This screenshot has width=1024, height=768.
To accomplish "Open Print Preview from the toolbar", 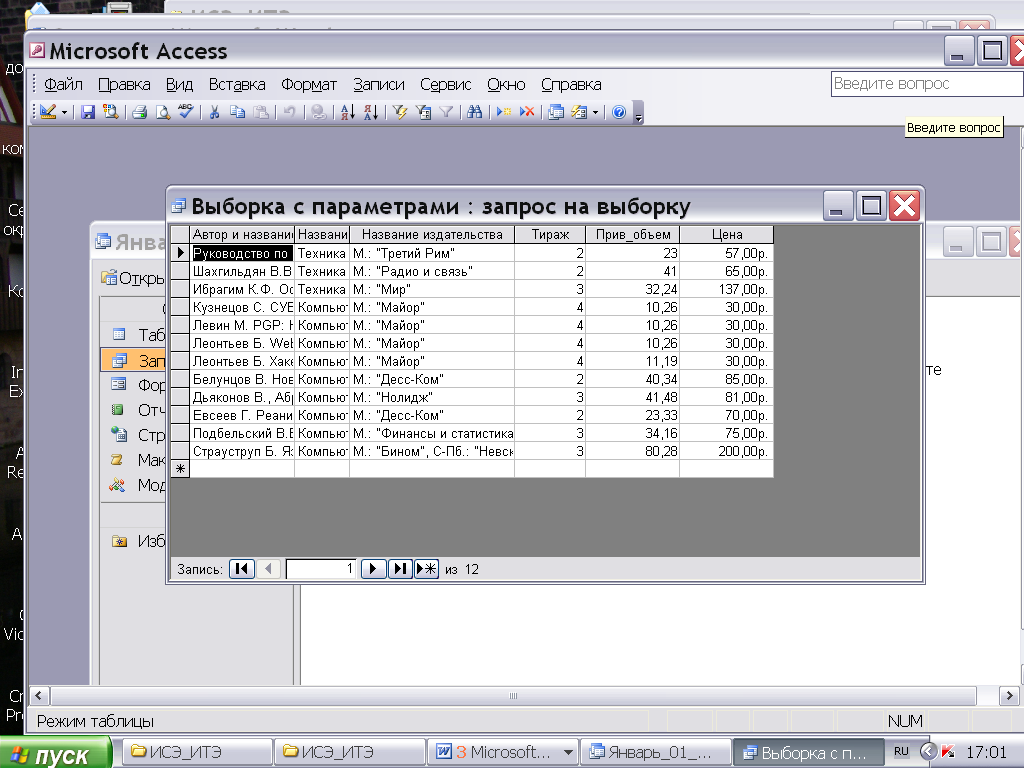I will [162, 112].
